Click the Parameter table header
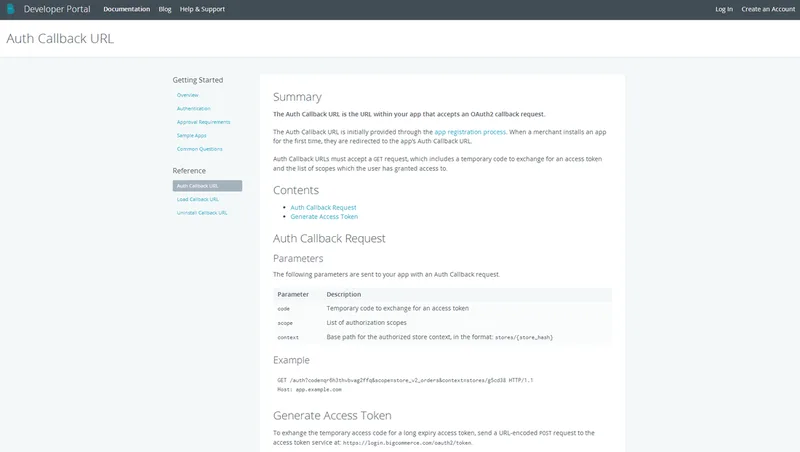 293,294
